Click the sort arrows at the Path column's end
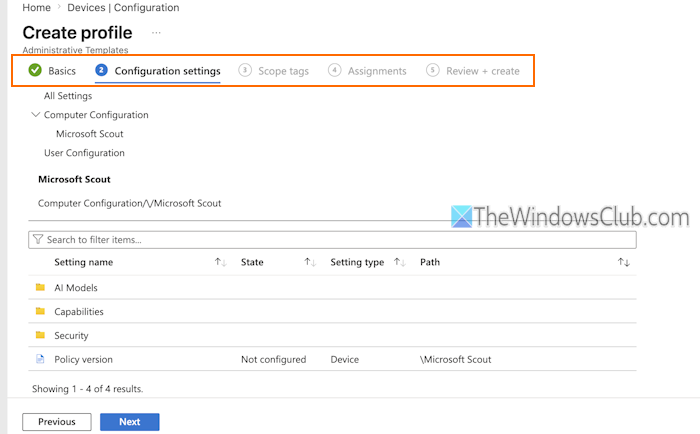The image size is (700, 434). pos(624,262)
